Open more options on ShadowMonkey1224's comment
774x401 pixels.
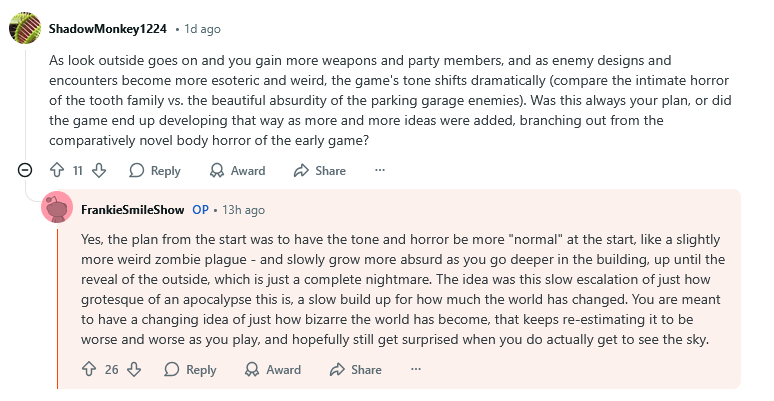[x=380, y=171]
